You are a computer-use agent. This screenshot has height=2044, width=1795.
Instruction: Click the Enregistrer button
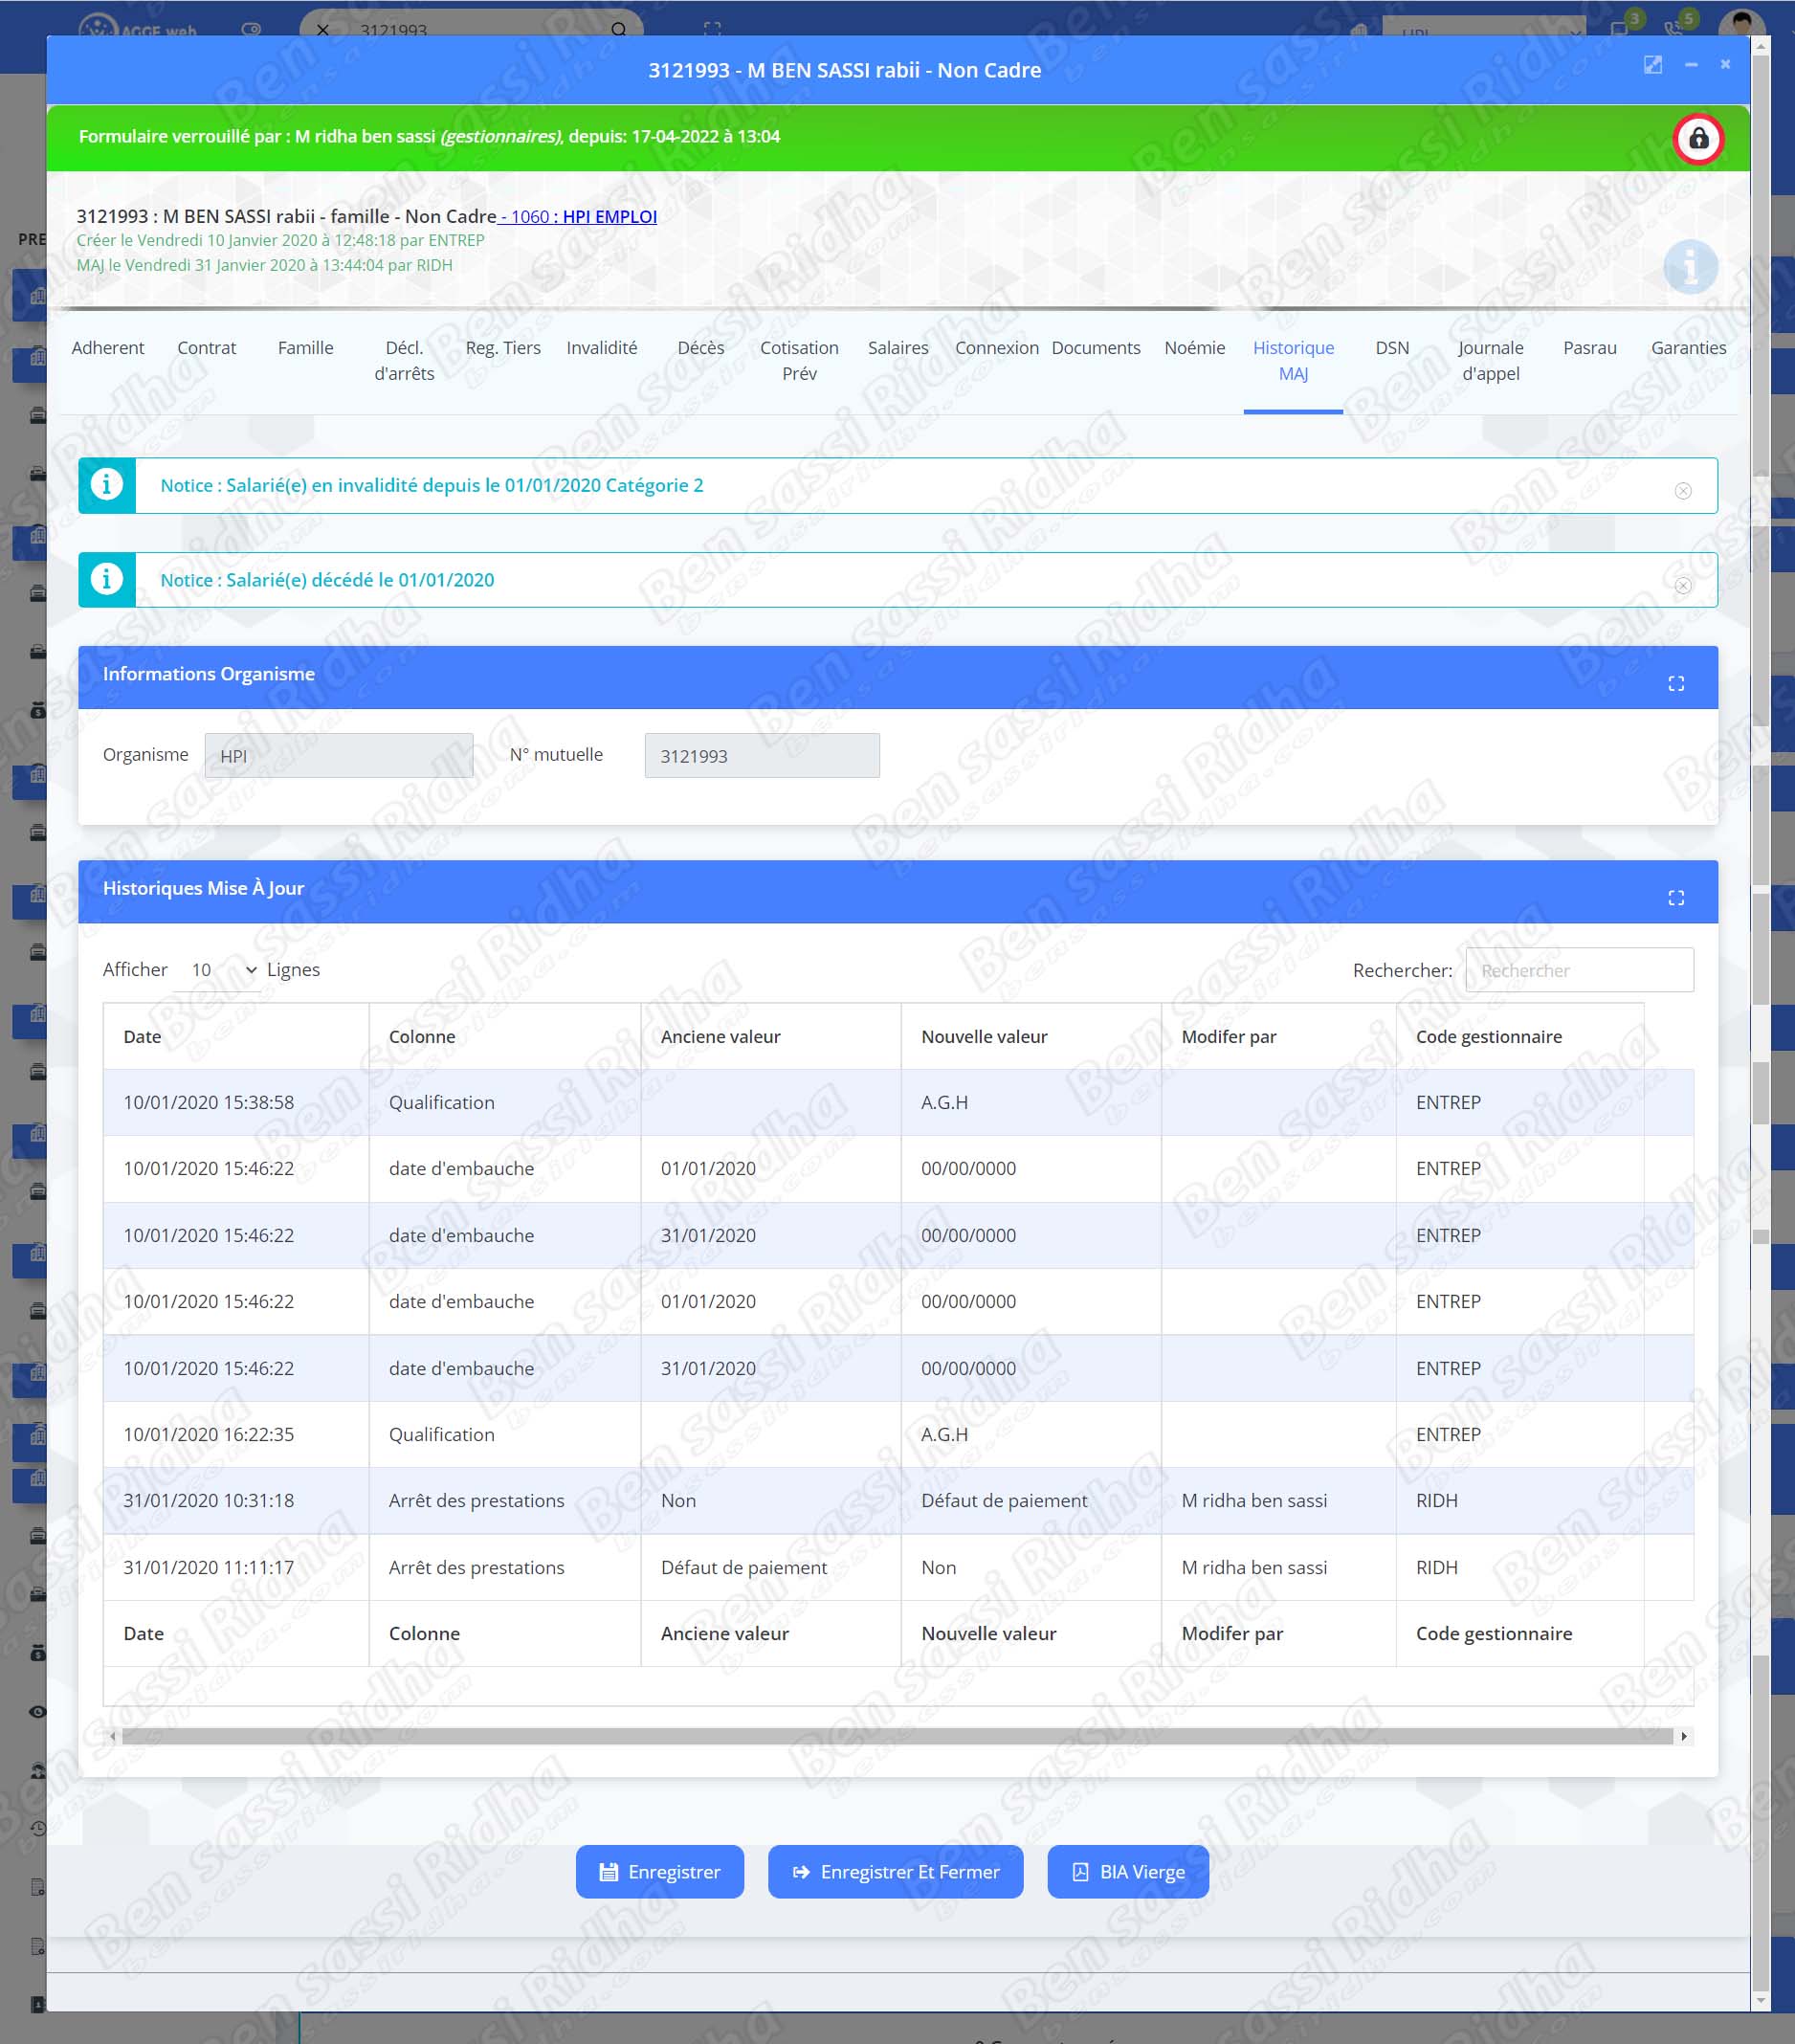click(x=659, y=1871)
